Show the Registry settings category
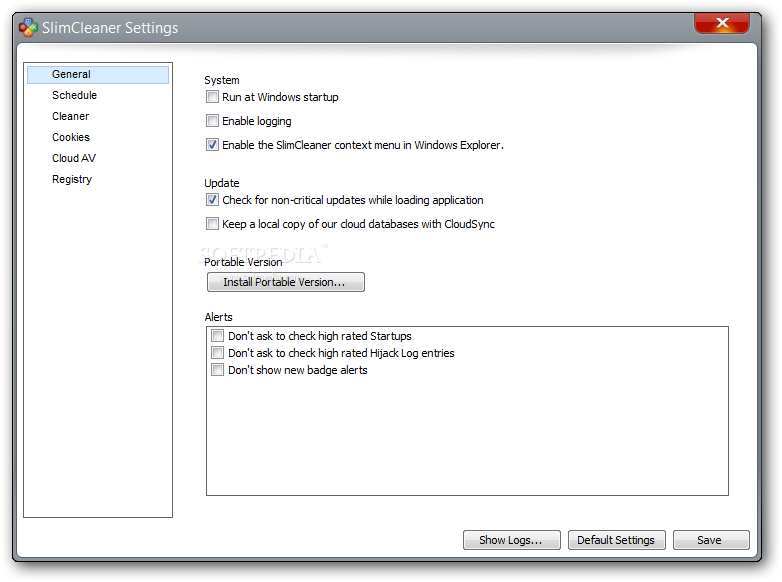This screenshot has height=582, width=782. pos(72,179)
